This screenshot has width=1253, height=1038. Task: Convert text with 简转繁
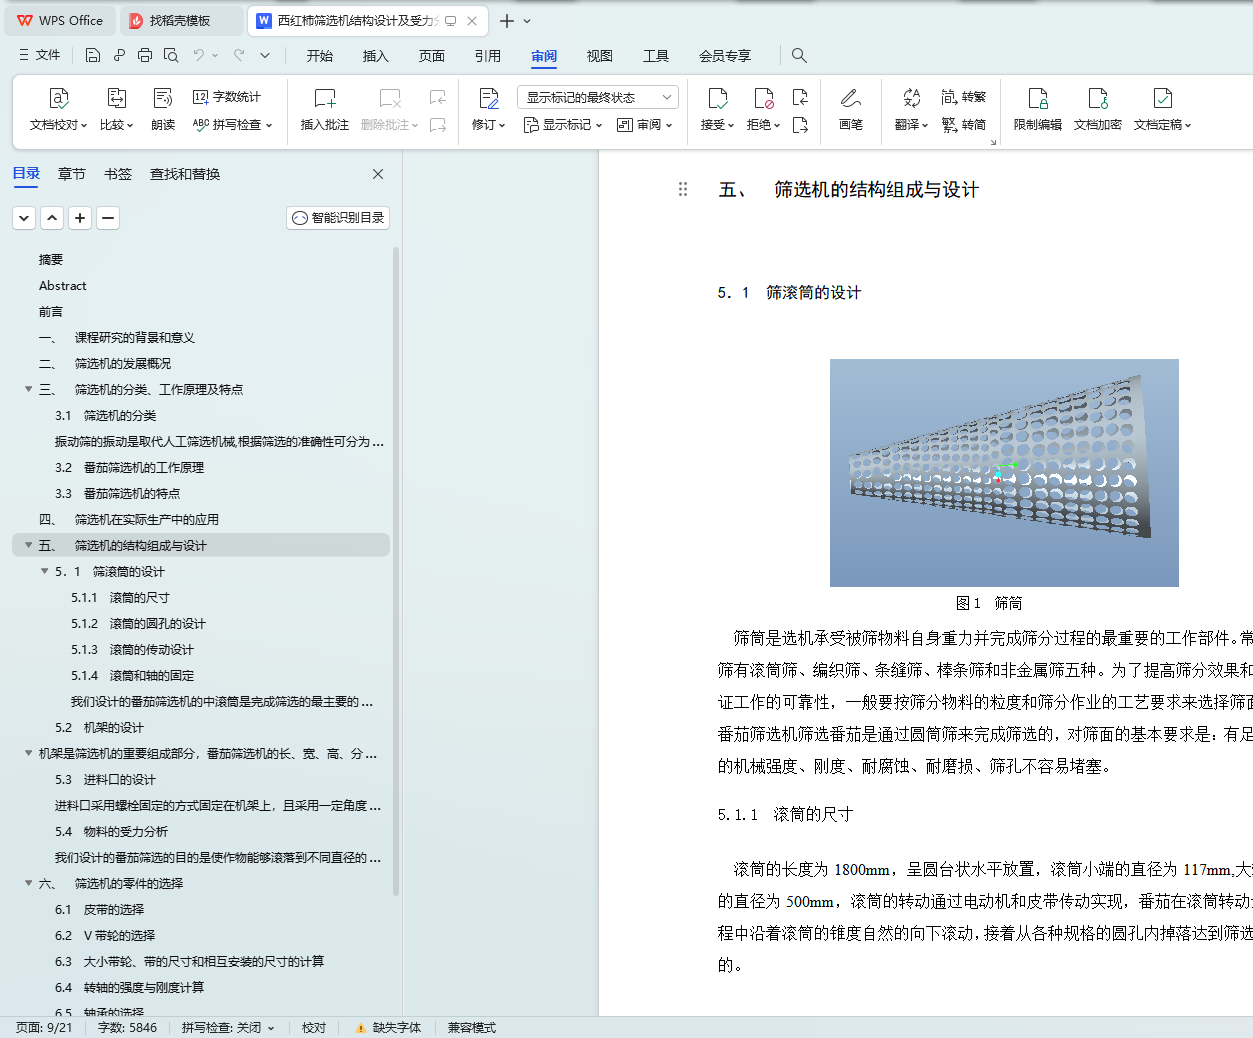[964, 97]
